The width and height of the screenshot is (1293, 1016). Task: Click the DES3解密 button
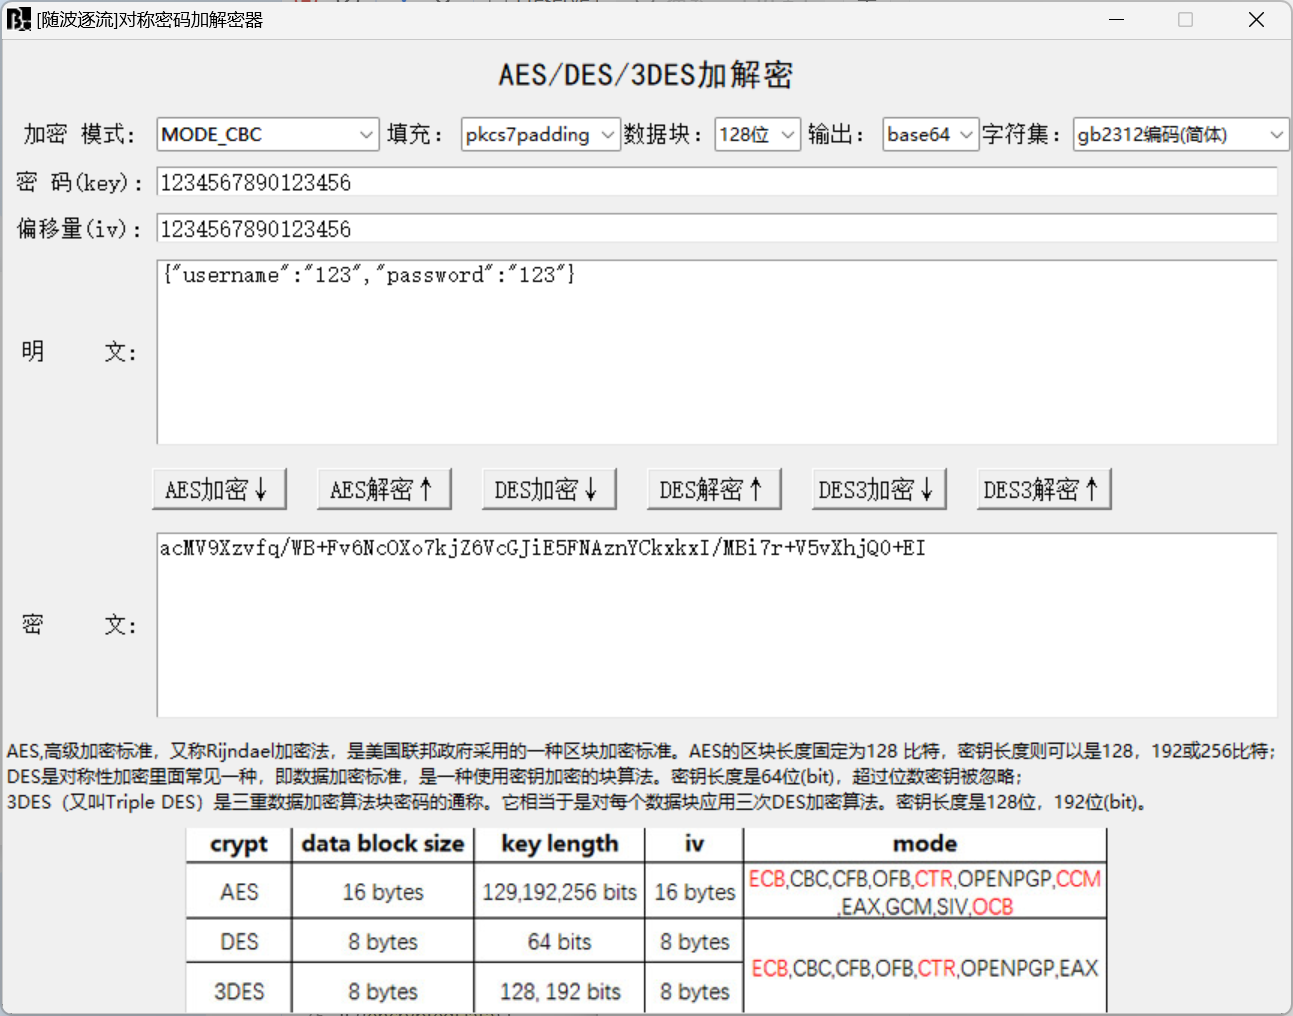click(1043, 488)
